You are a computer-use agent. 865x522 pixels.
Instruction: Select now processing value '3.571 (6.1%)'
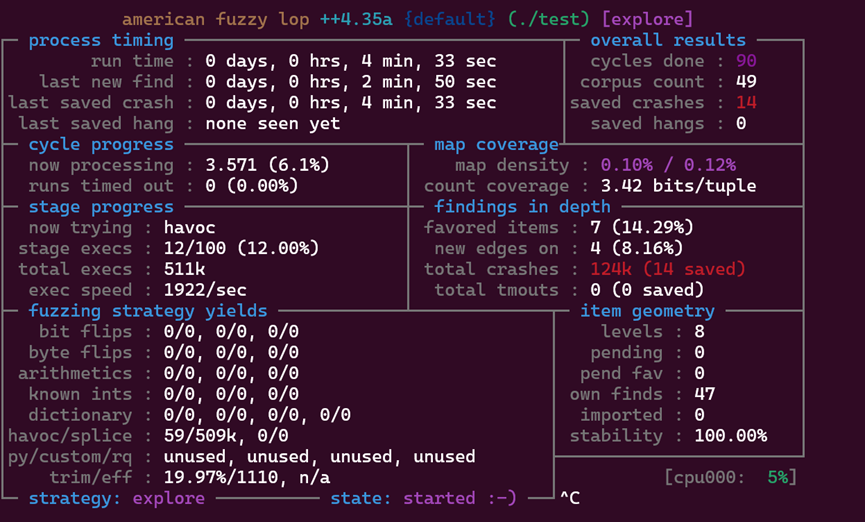[268, 166]
